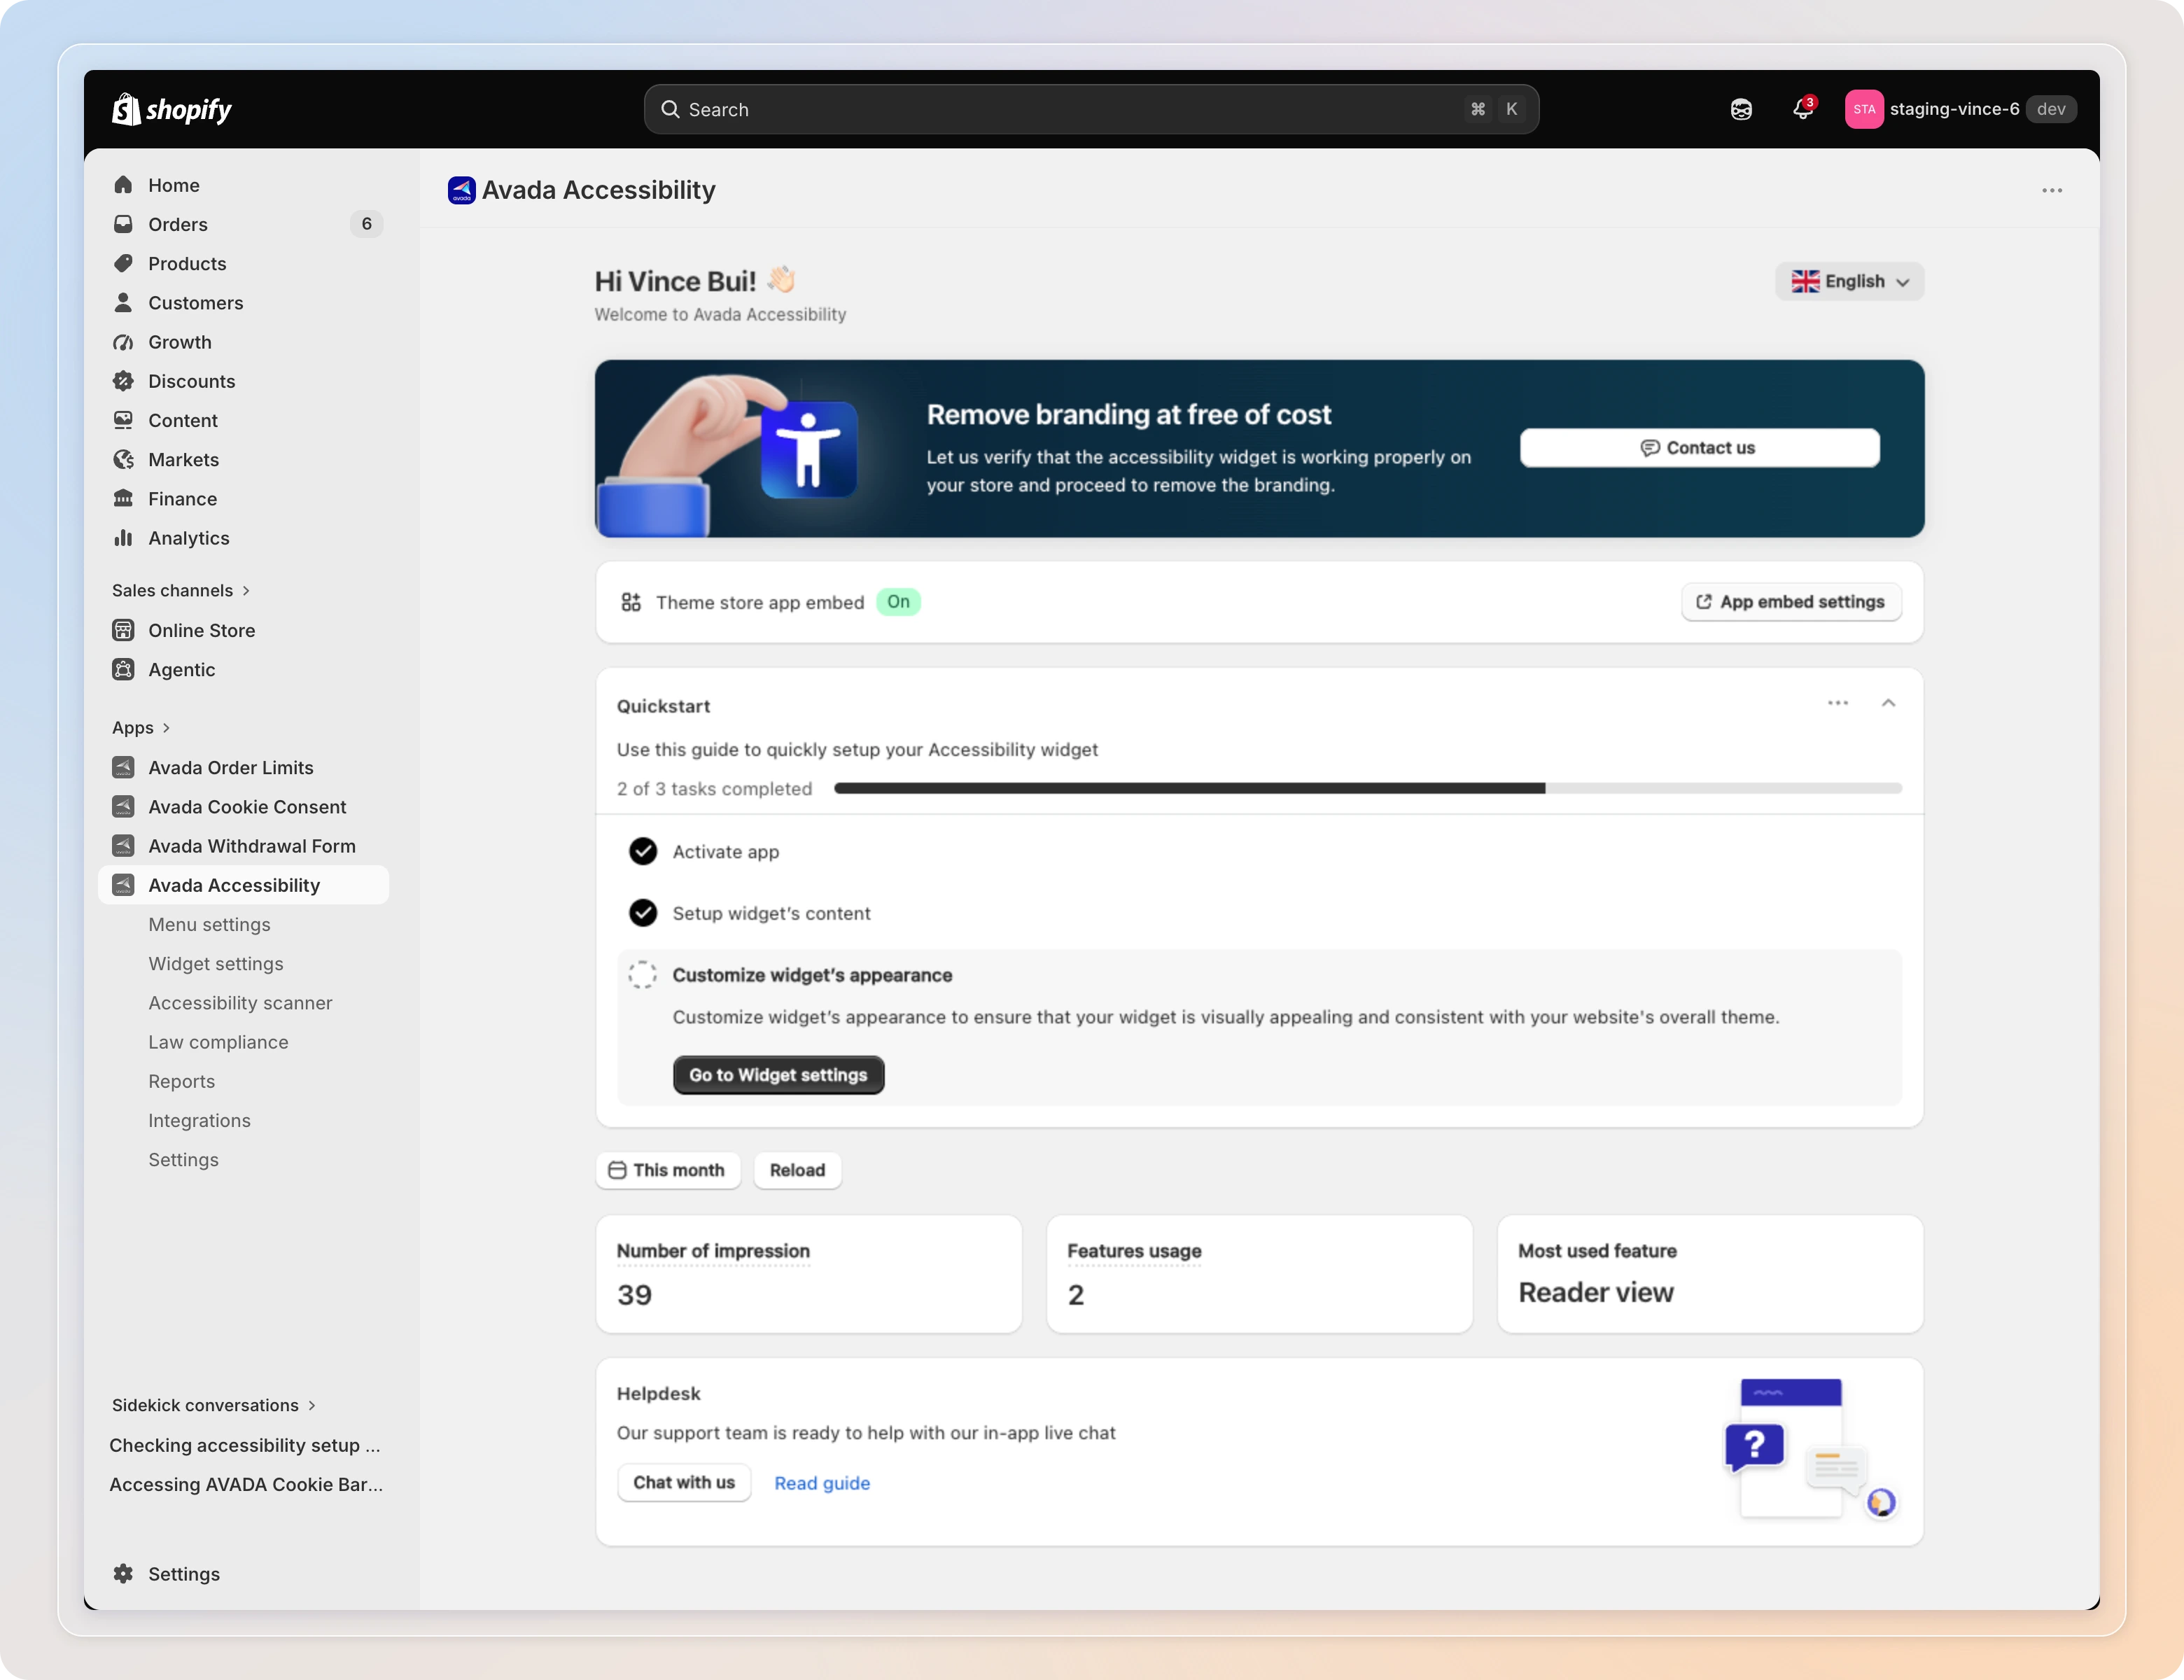Screen dimensions: 2184x1680
Task: Click the Agentic channel icon
Action: (x=123, y=669)
